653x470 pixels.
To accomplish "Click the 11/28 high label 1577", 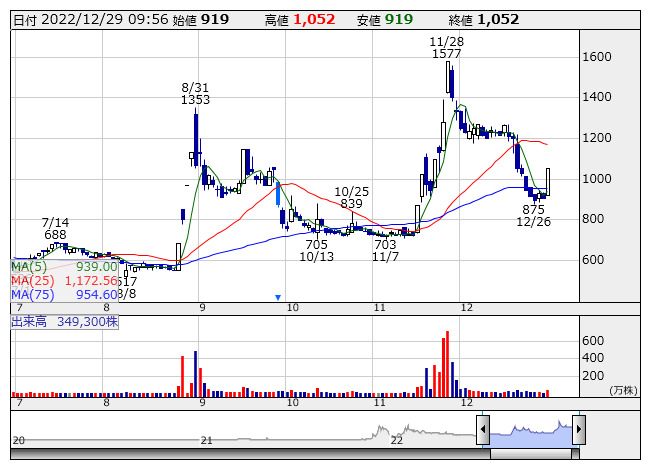I will (446, 54).
